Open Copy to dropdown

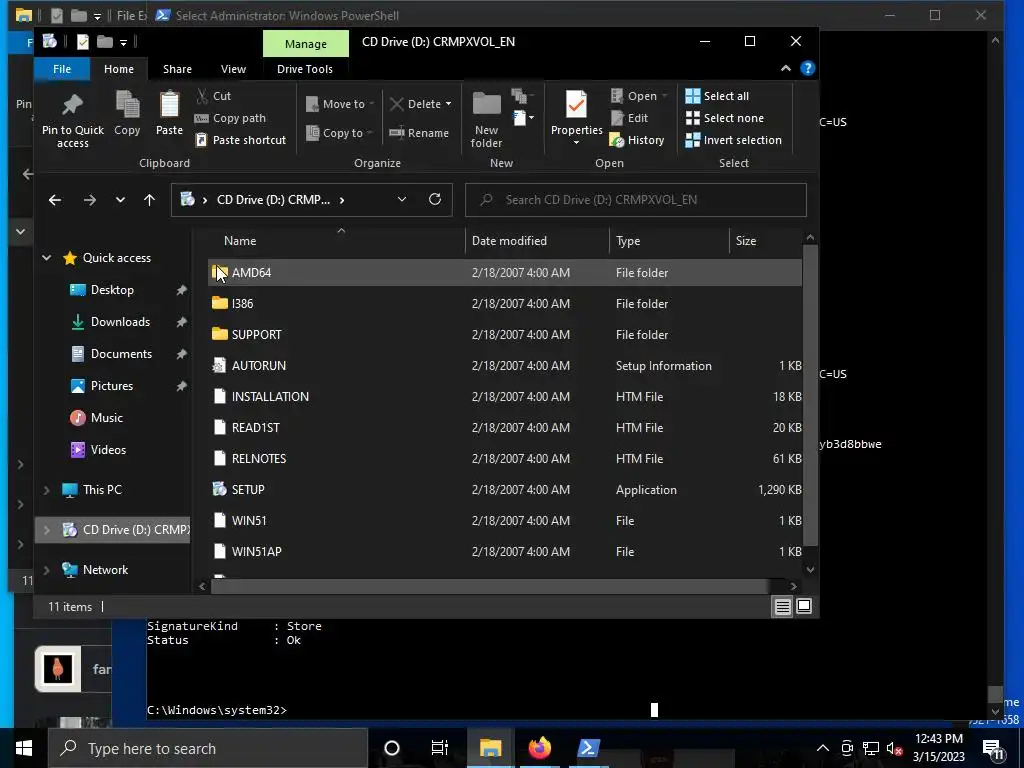340,133
